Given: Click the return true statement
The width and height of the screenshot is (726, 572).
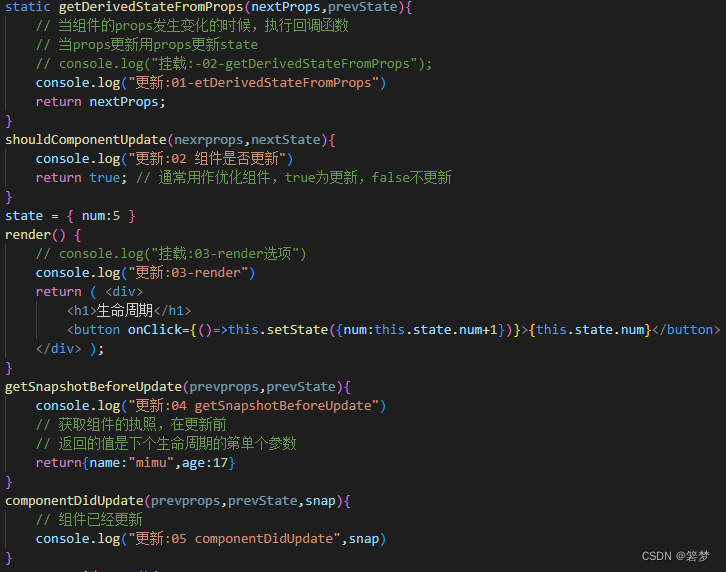Looking at the screenshot, I should point(81,178).
